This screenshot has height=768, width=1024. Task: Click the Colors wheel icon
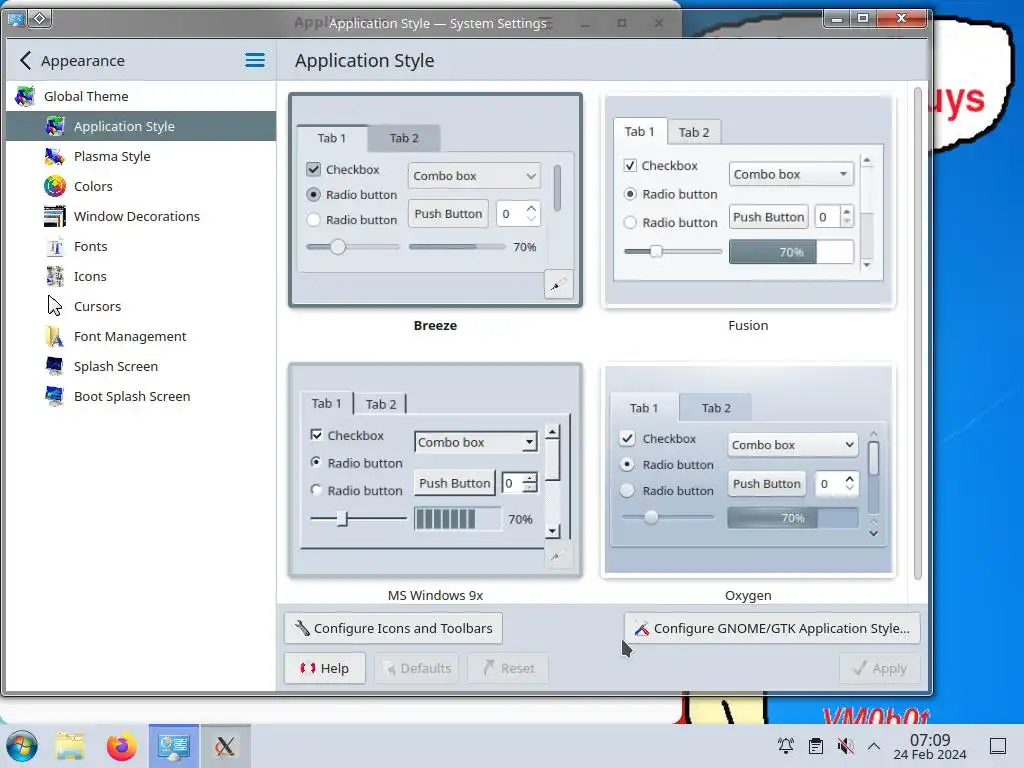[55, 186]
